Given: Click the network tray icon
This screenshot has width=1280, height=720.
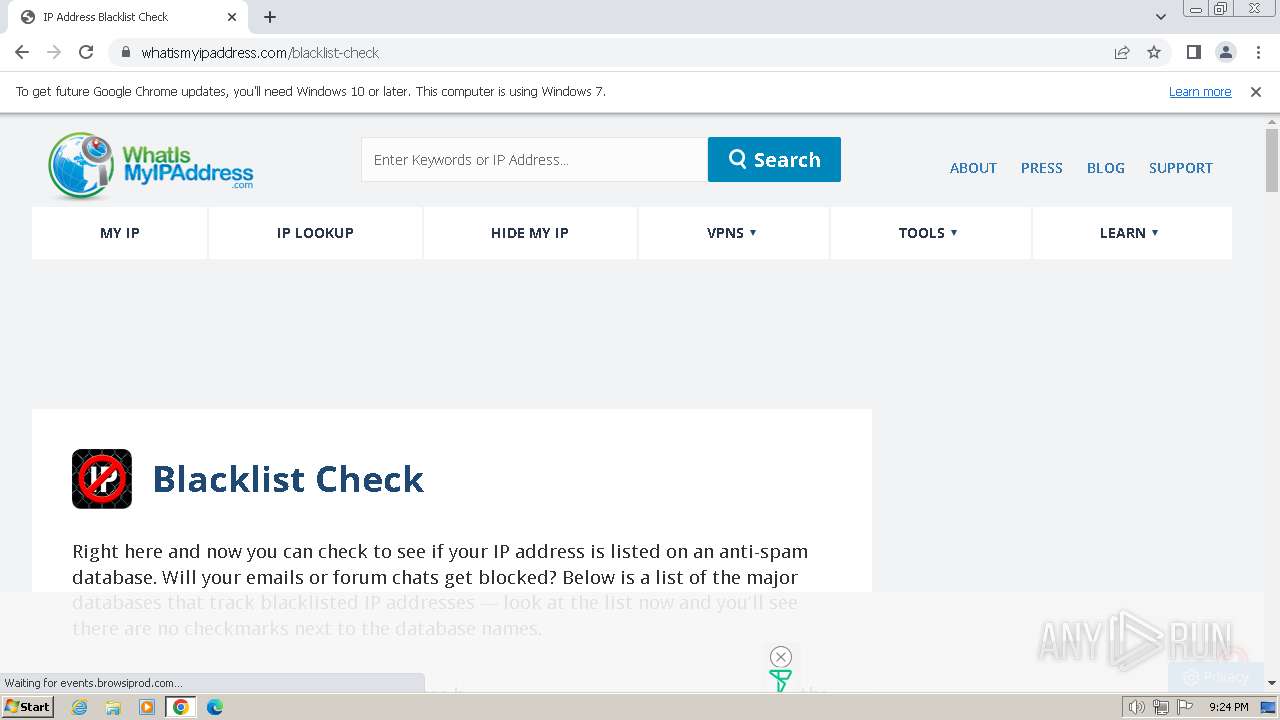Looking at the screenshot, I should pyautogui.click(x=1161, y=707).
